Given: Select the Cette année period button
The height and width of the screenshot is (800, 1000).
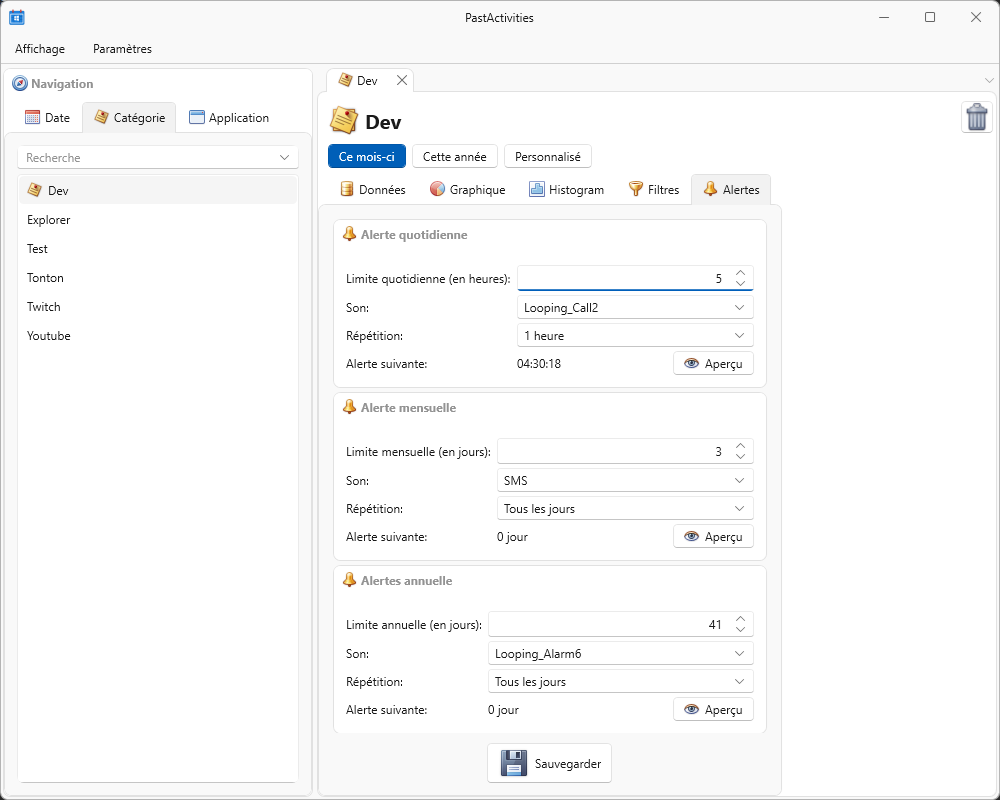Looking at the screenshot, I should tap(454, 156).
